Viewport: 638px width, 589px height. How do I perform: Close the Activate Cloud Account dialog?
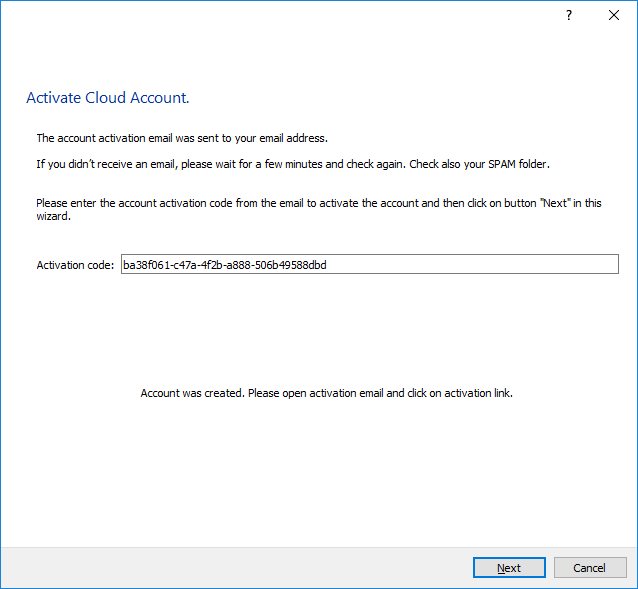612,15
